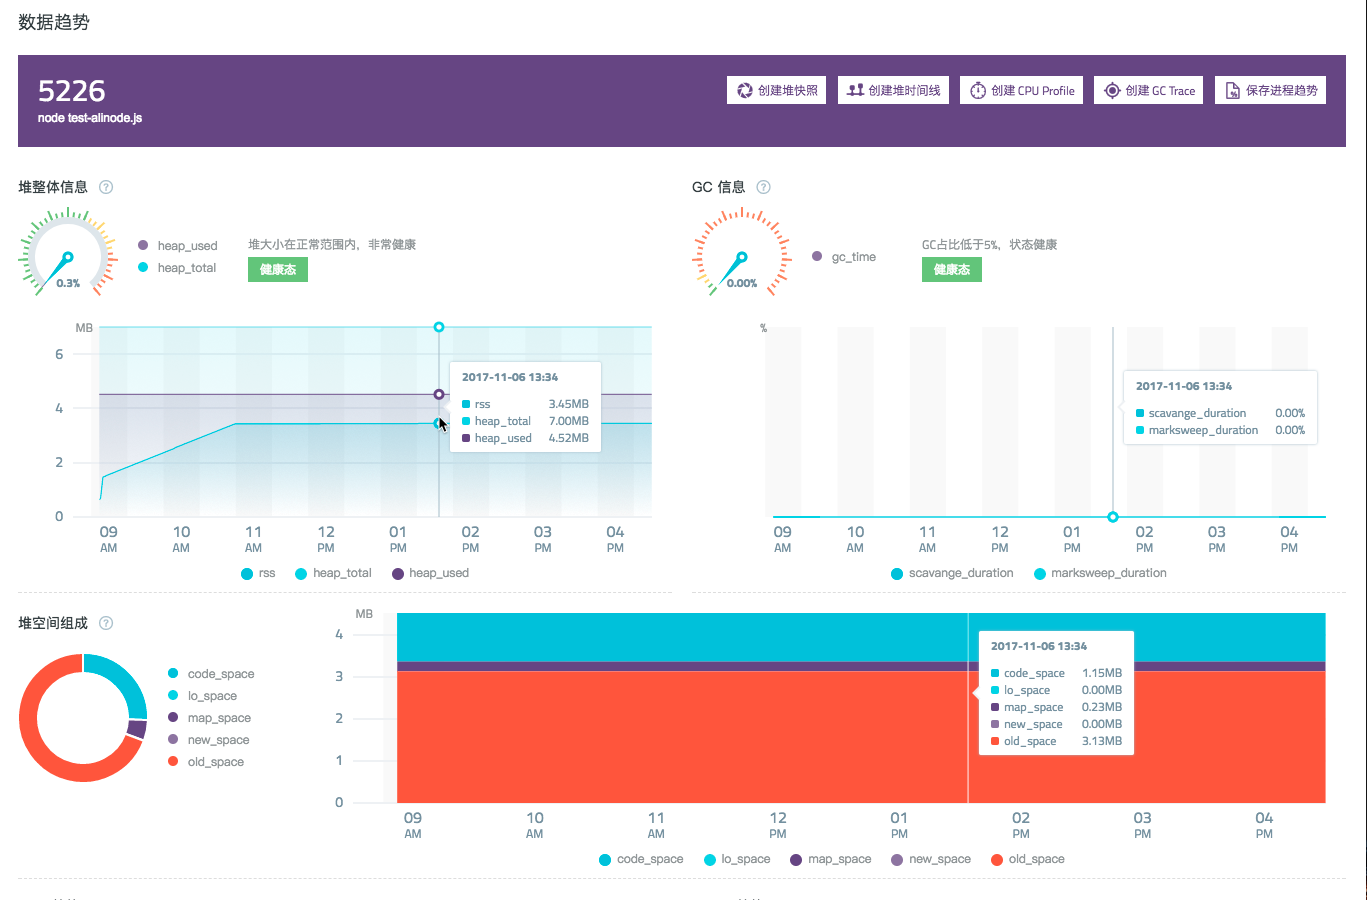The width and height of the screenshot is (1367, 900).
Task: Click the clock icon on 创建 CPU Profile button
Action: 976,89
